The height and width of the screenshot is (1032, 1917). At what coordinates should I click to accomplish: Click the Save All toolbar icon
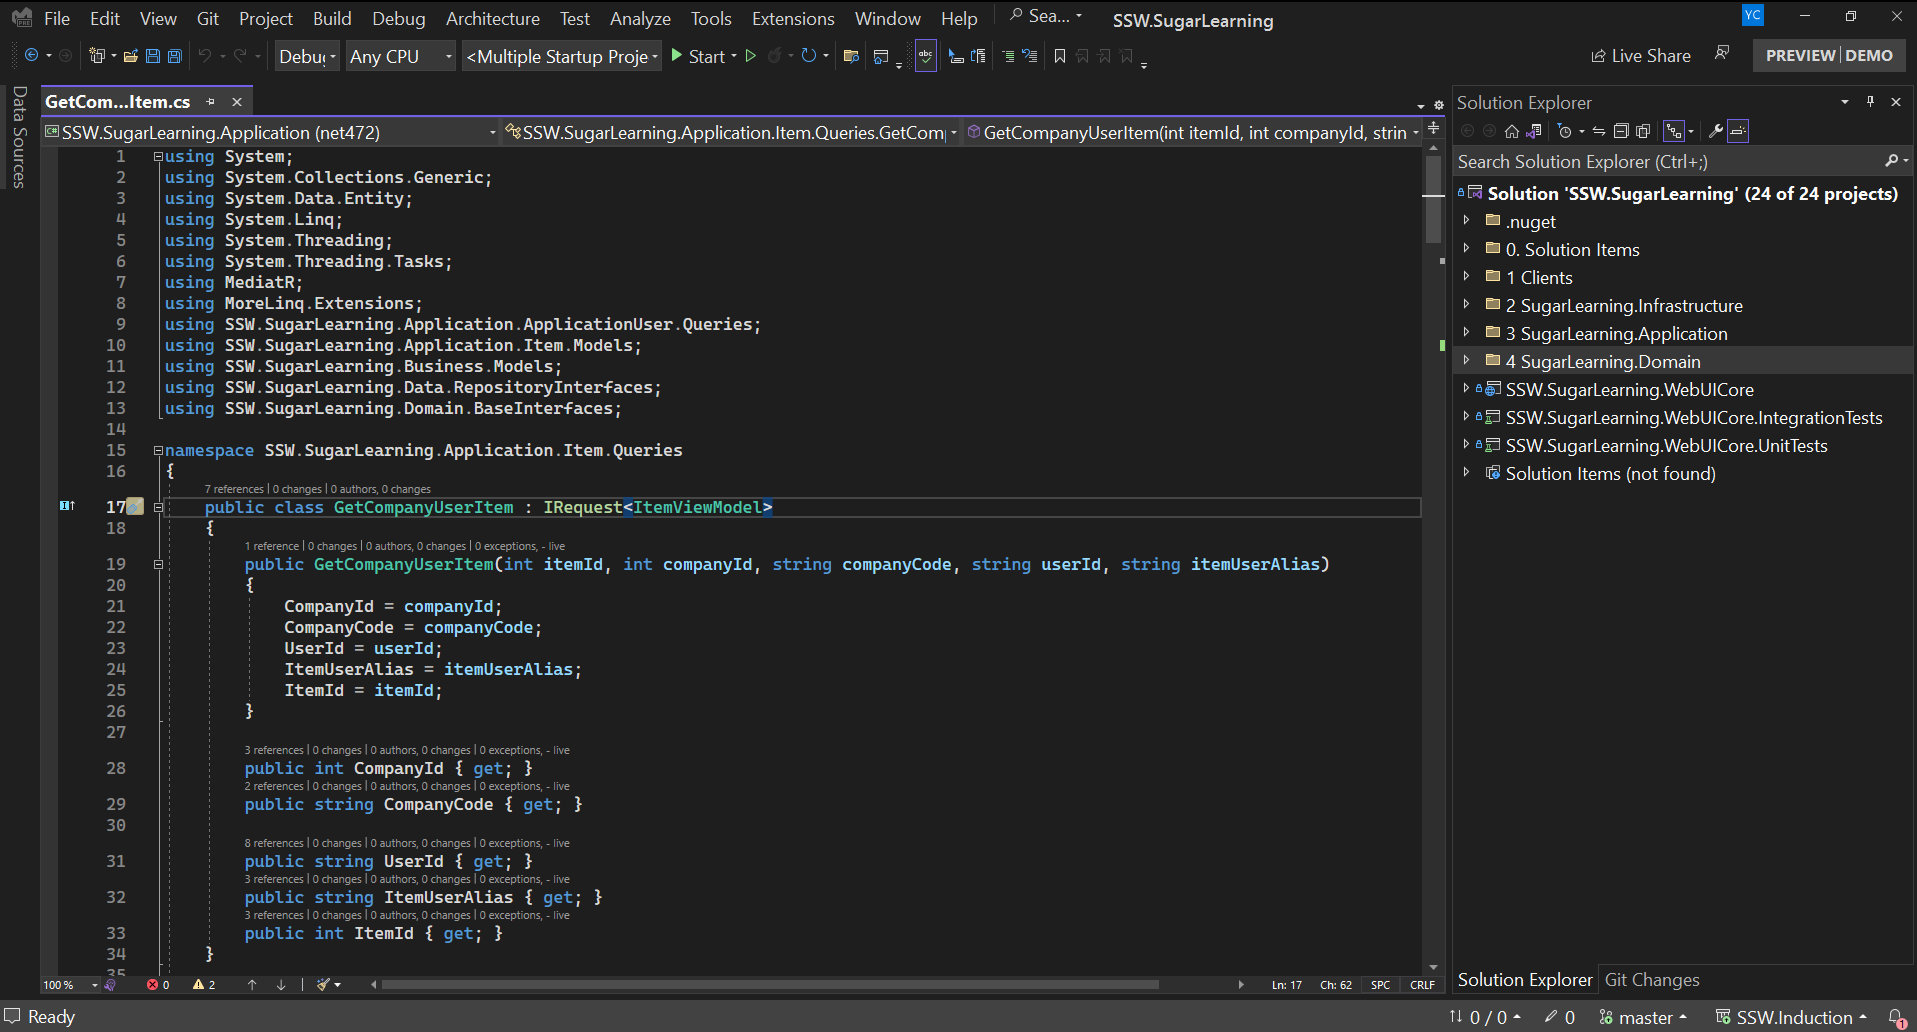pos(175,56)
